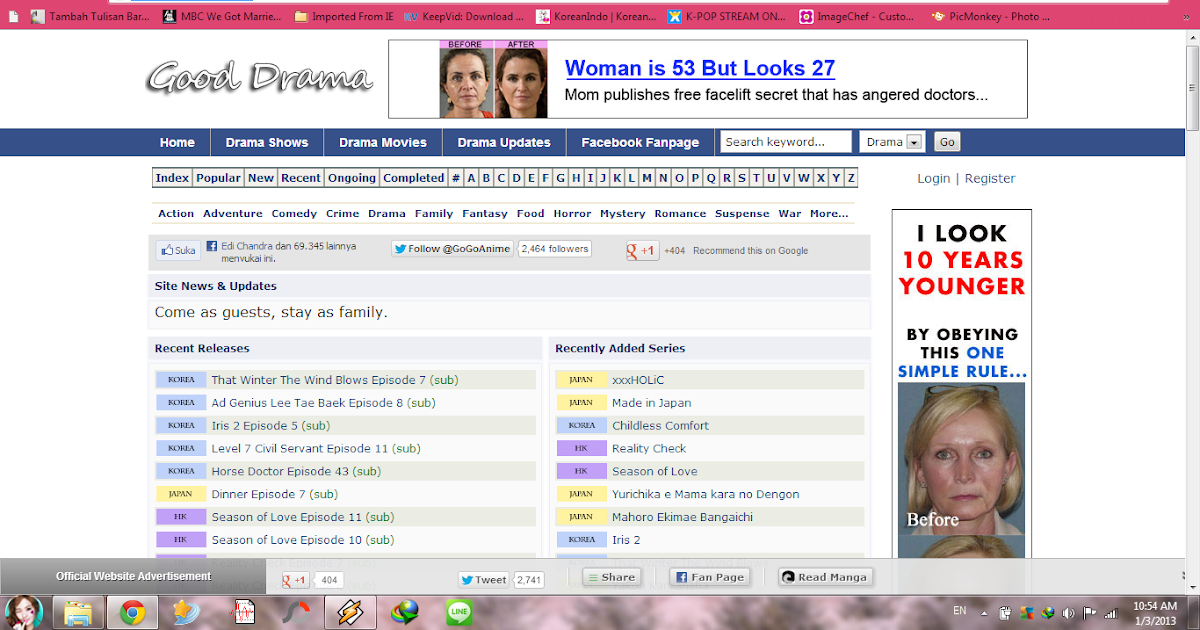Open the Comedy genre link

294,213
